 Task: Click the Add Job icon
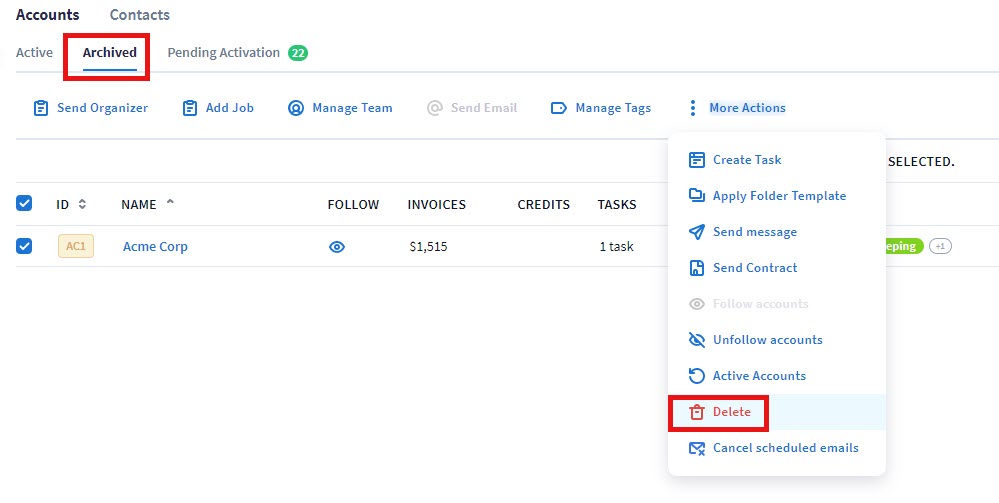pyautogui.click(x=190, y=108)
